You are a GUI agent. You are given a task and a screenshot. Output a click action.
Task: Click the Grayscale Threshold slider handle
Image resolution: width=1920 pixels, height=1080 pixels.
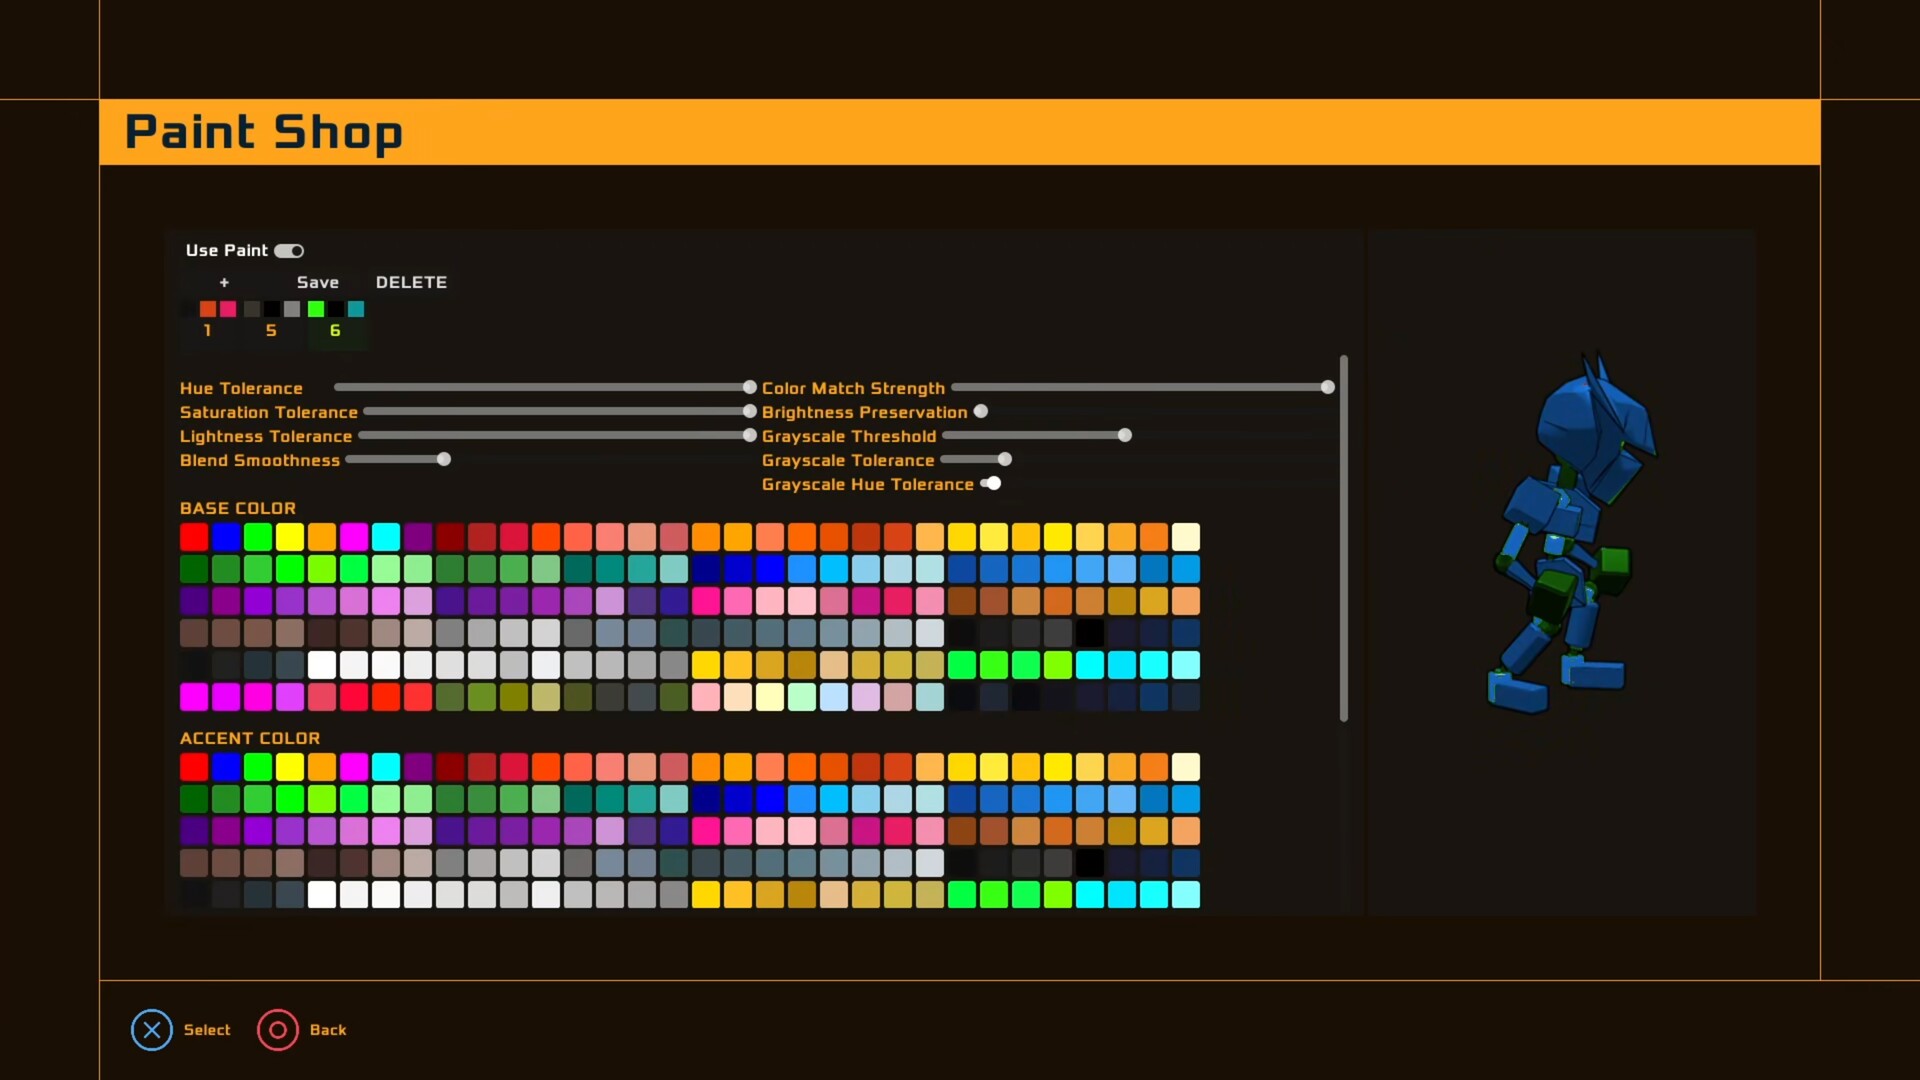[1125, 435]
